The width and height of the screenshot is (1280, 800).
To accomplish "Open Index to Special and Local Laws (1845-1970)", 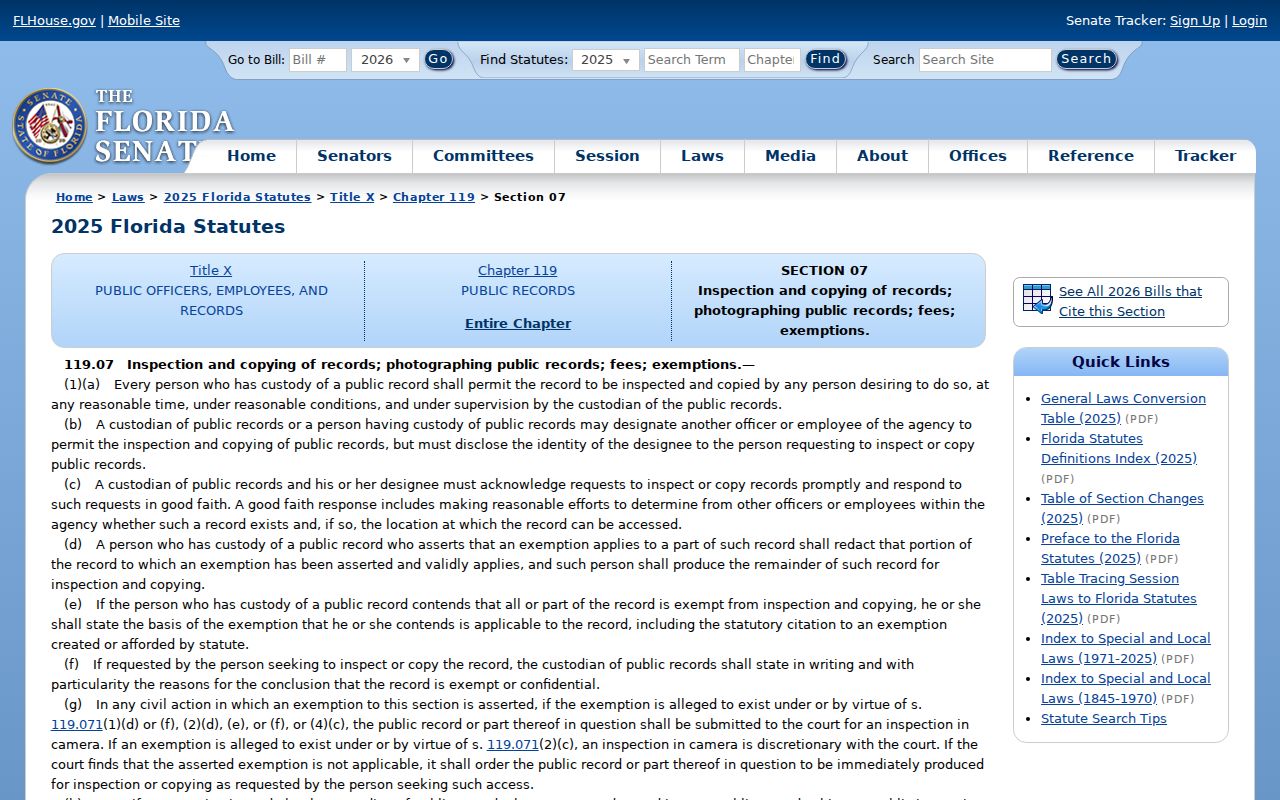I will point(1126,688).
